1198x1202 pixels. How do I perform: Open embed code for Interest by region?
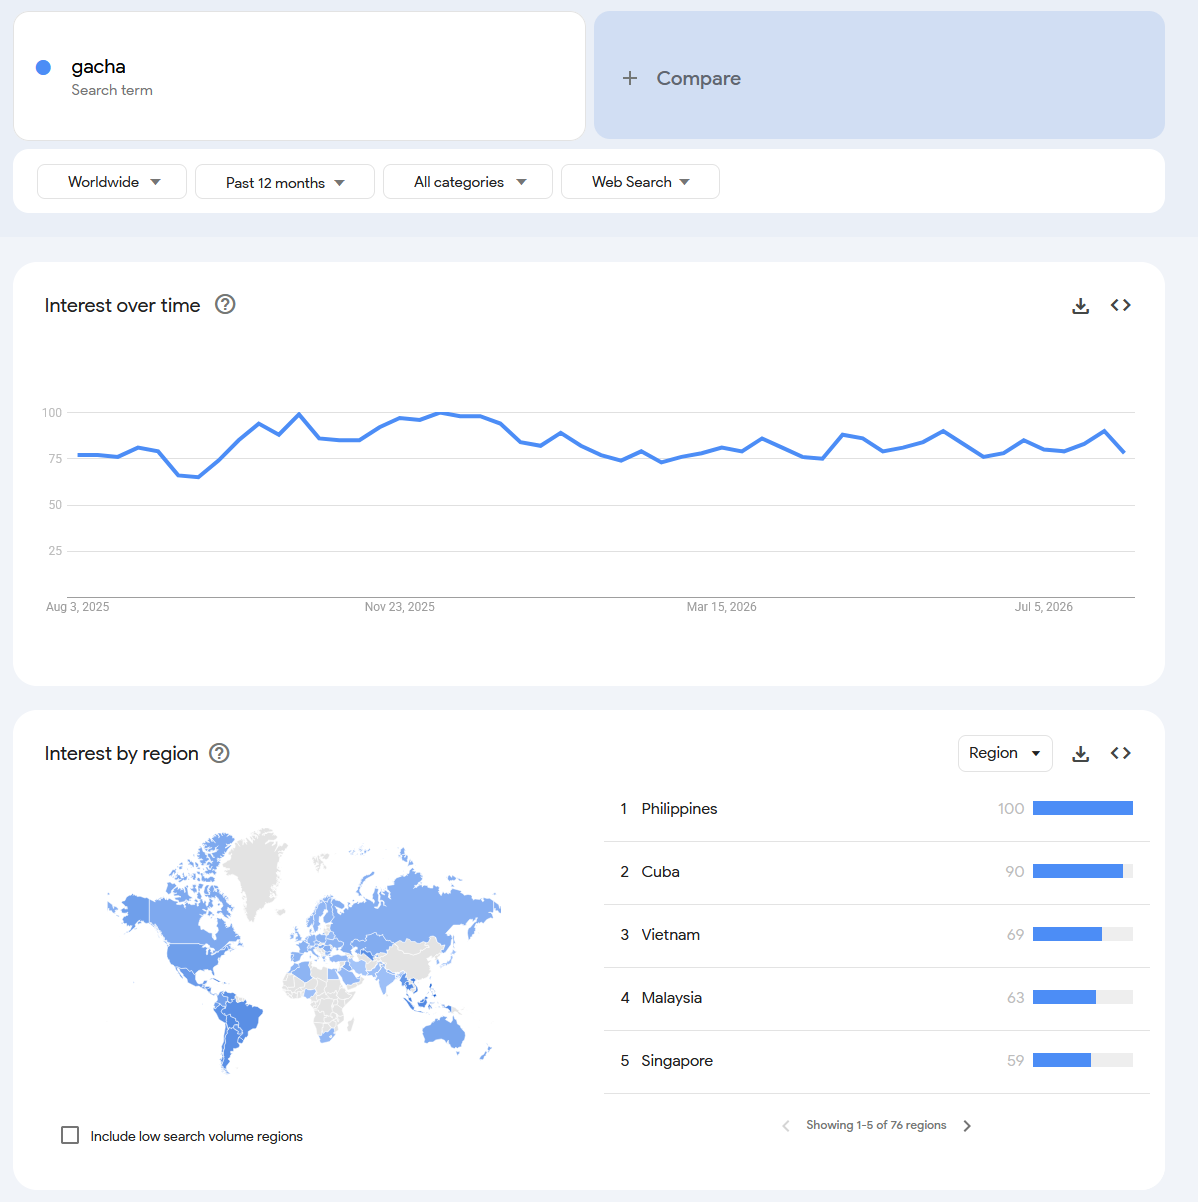pyautogui.click(x=1120, y=753)
